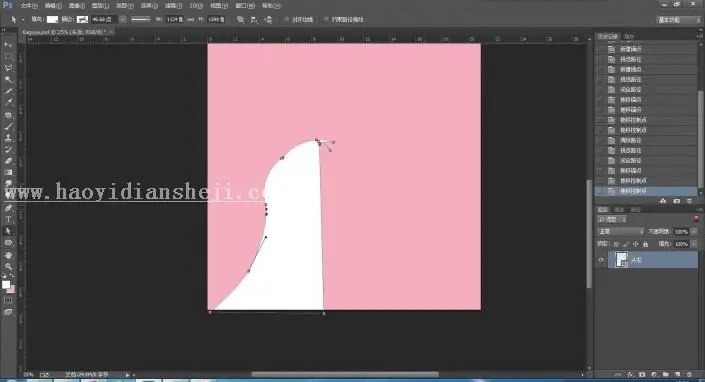Toggle 约束路径拖动 constrain path checkbox
The height and width of the screenshot is (382, 705).
pos(326,19)
